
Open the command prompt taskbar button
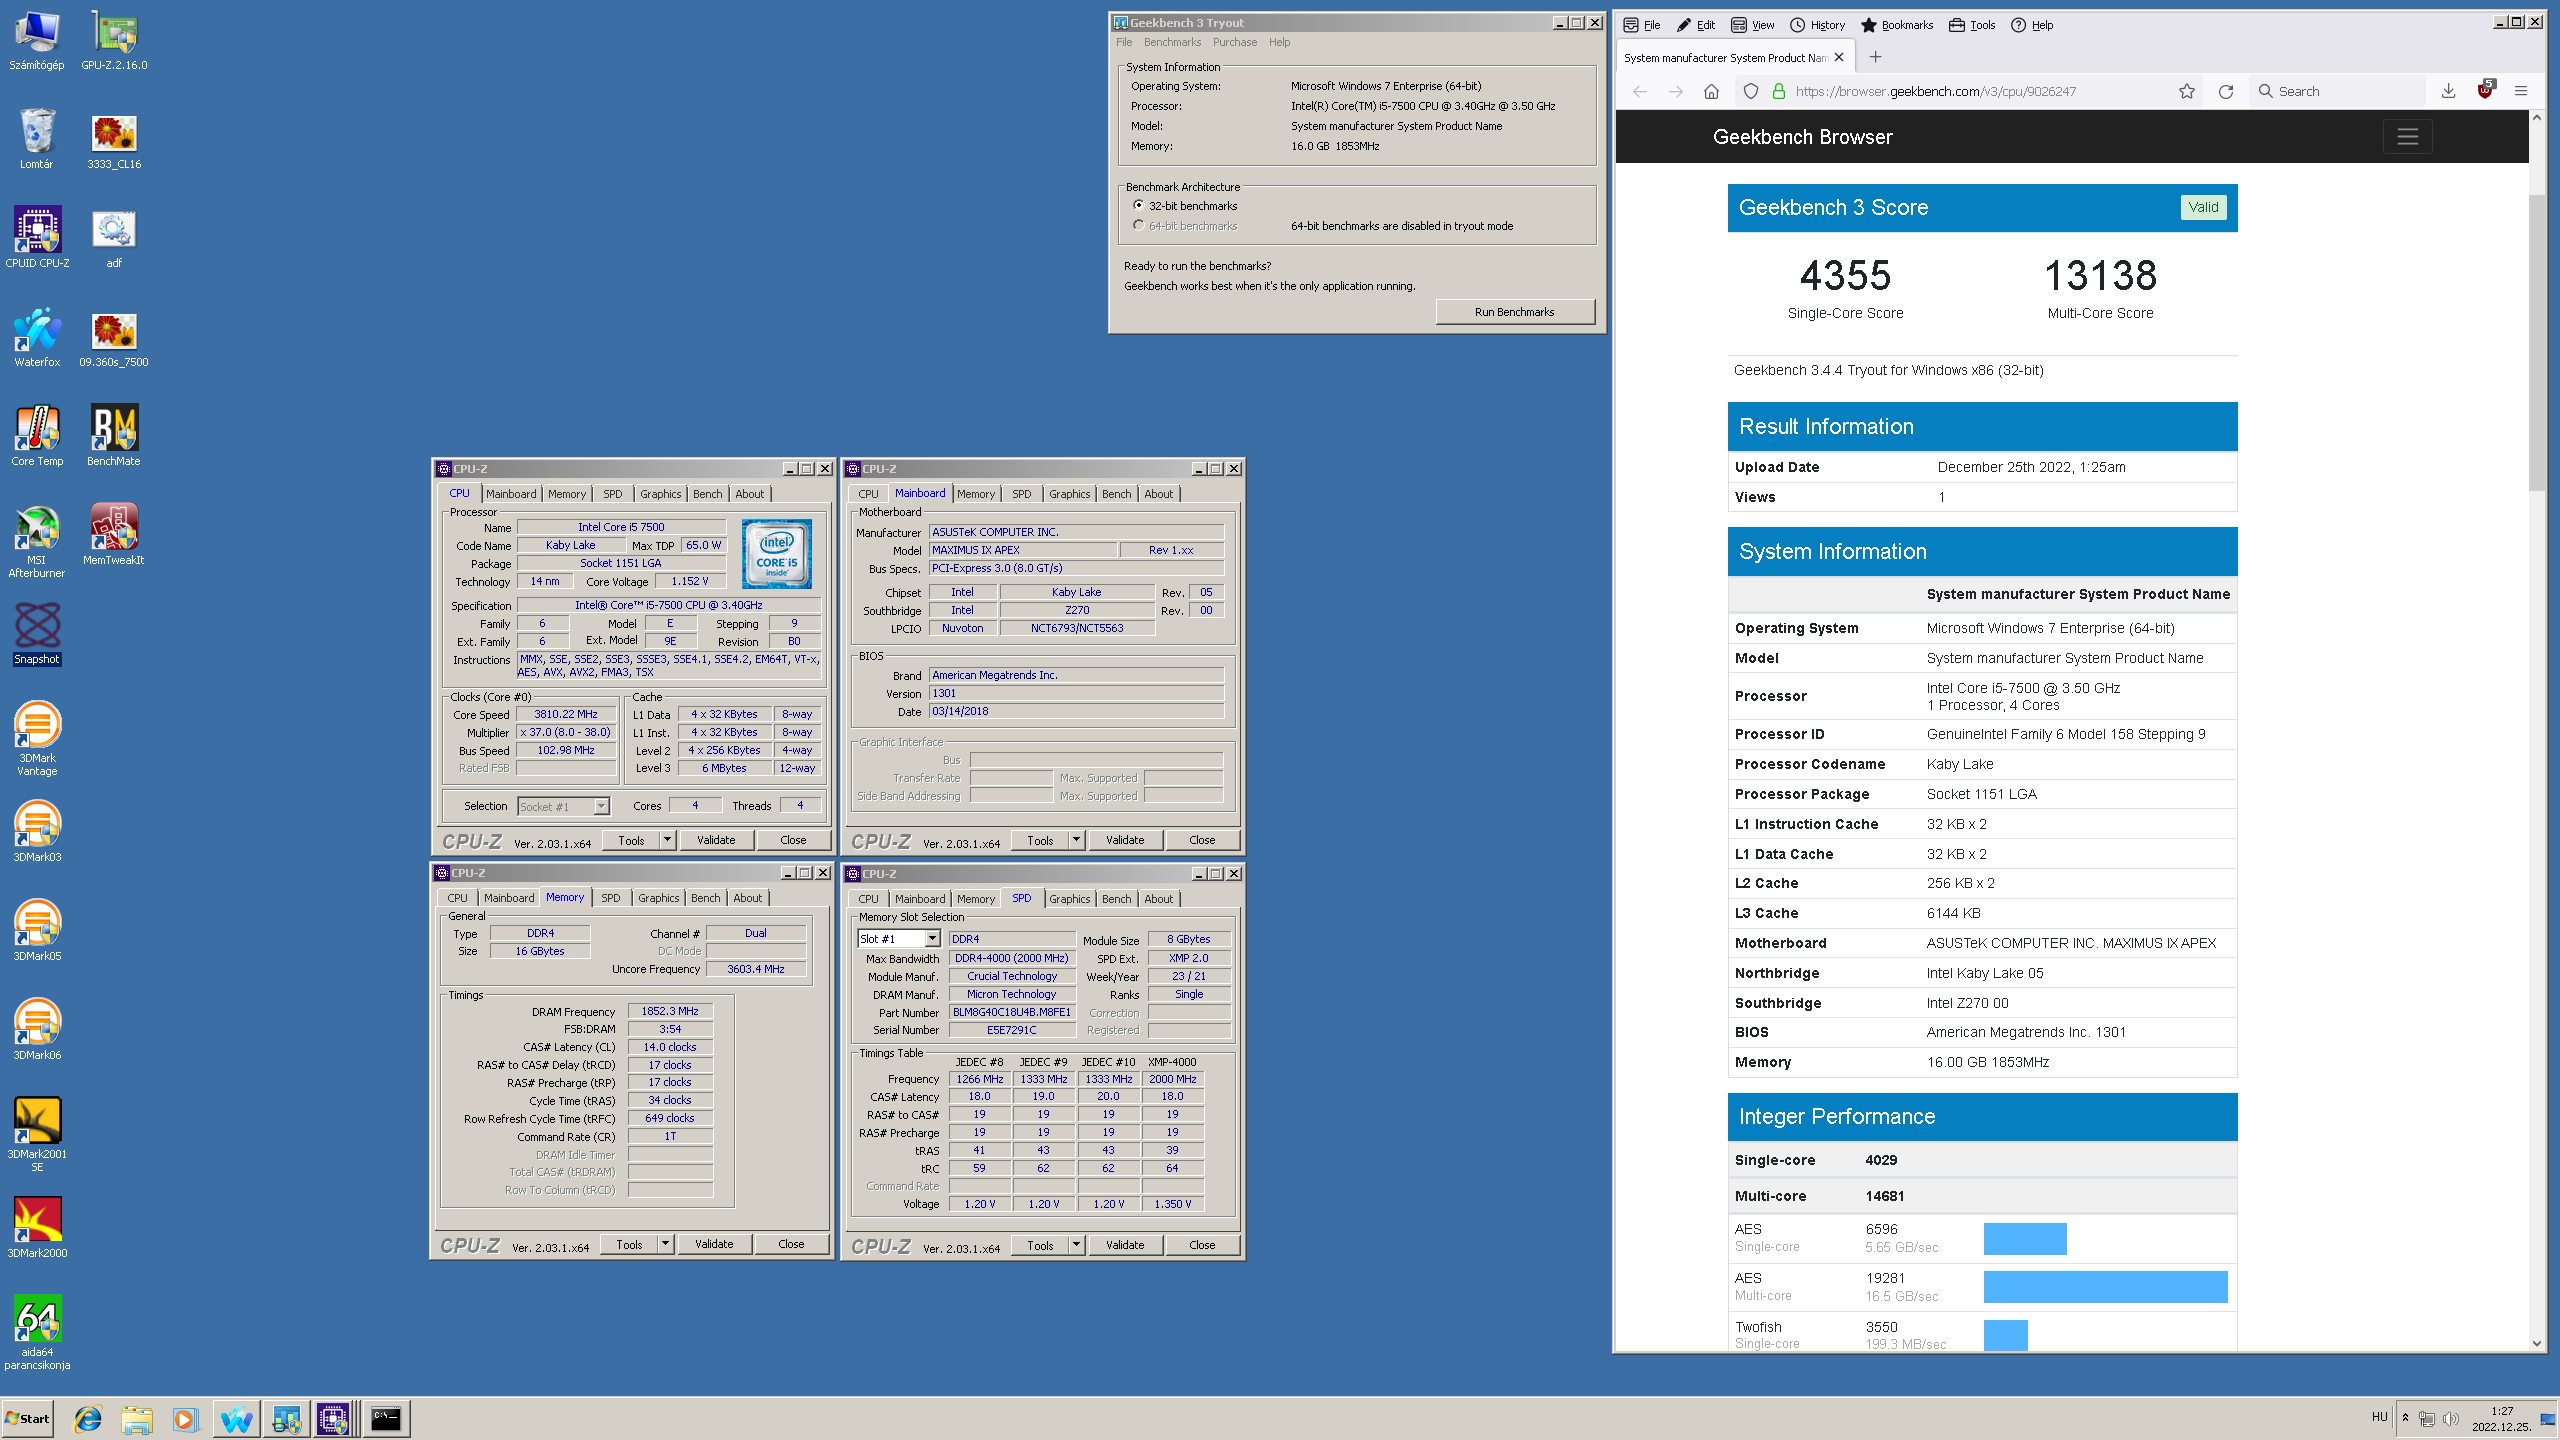[385, 1418]
